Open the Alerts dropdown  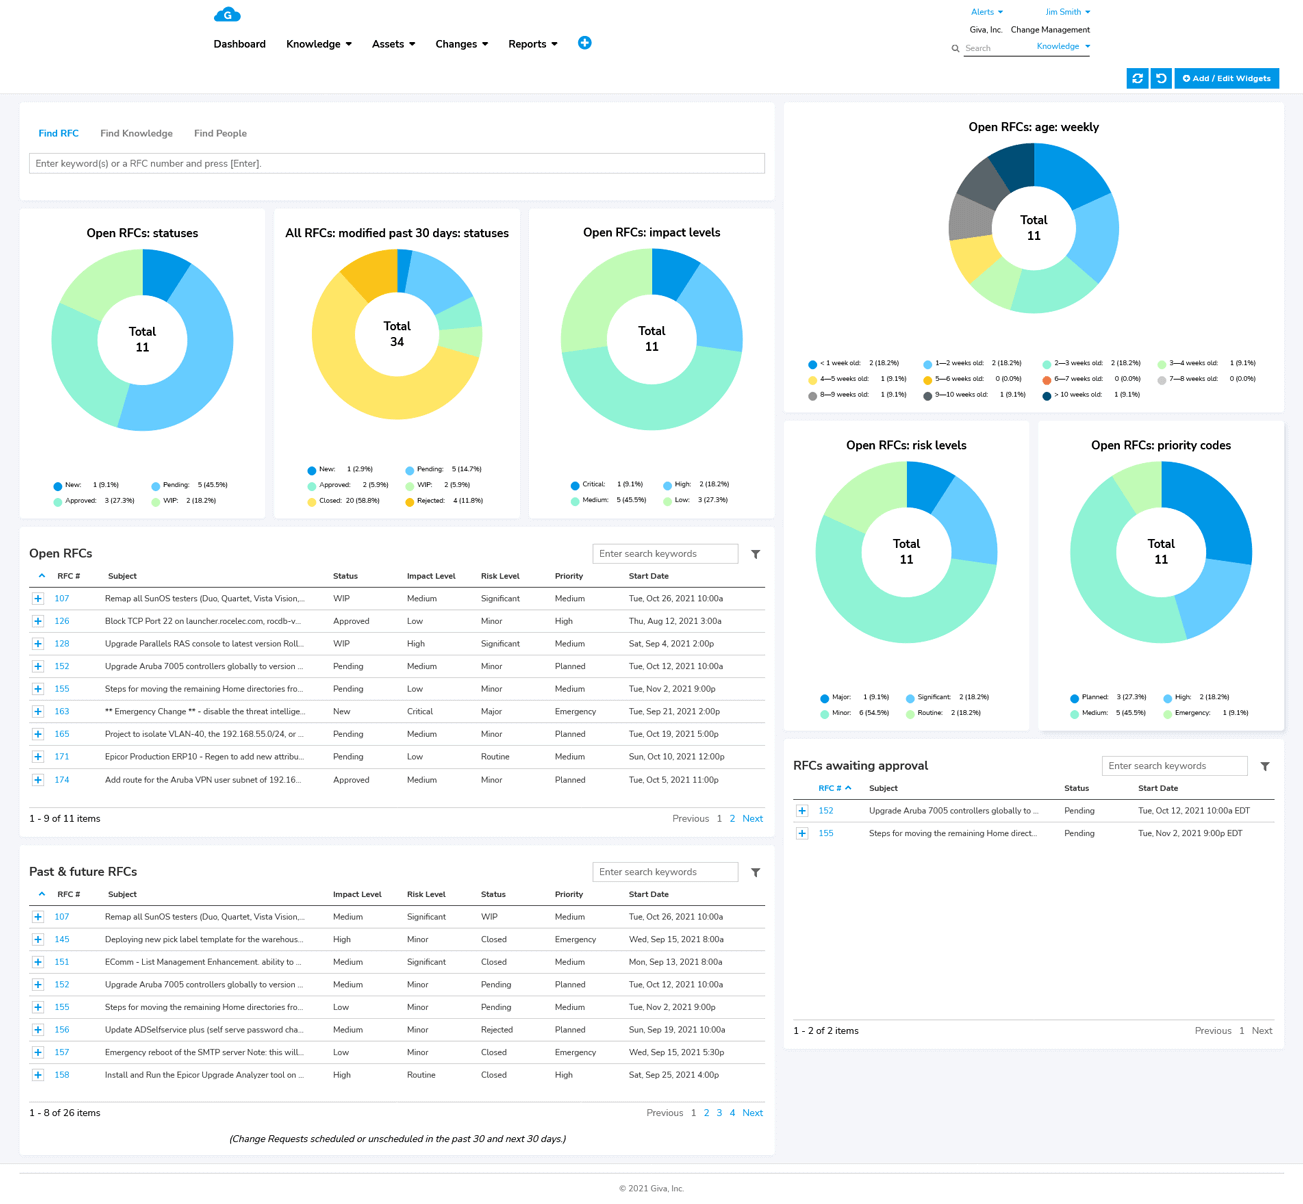point(986,11)
